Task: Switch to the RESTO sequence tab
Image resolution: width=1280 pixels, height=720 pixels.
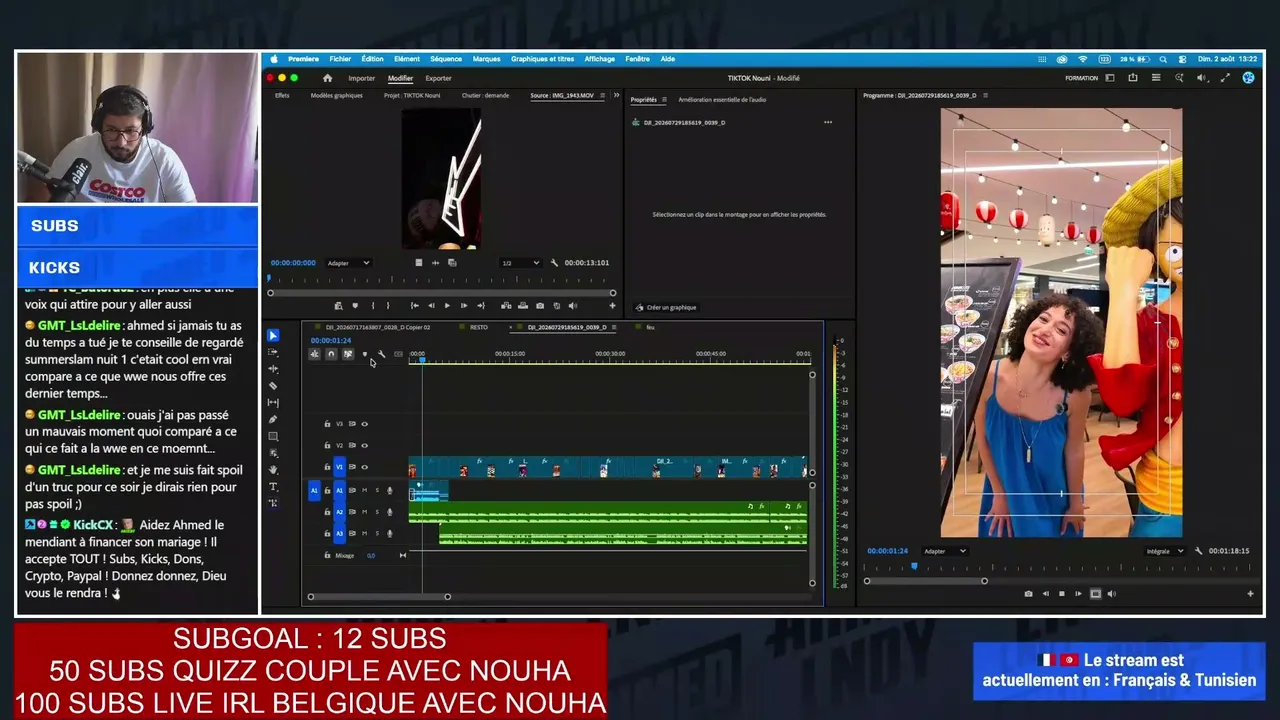Action: point(479,327)
